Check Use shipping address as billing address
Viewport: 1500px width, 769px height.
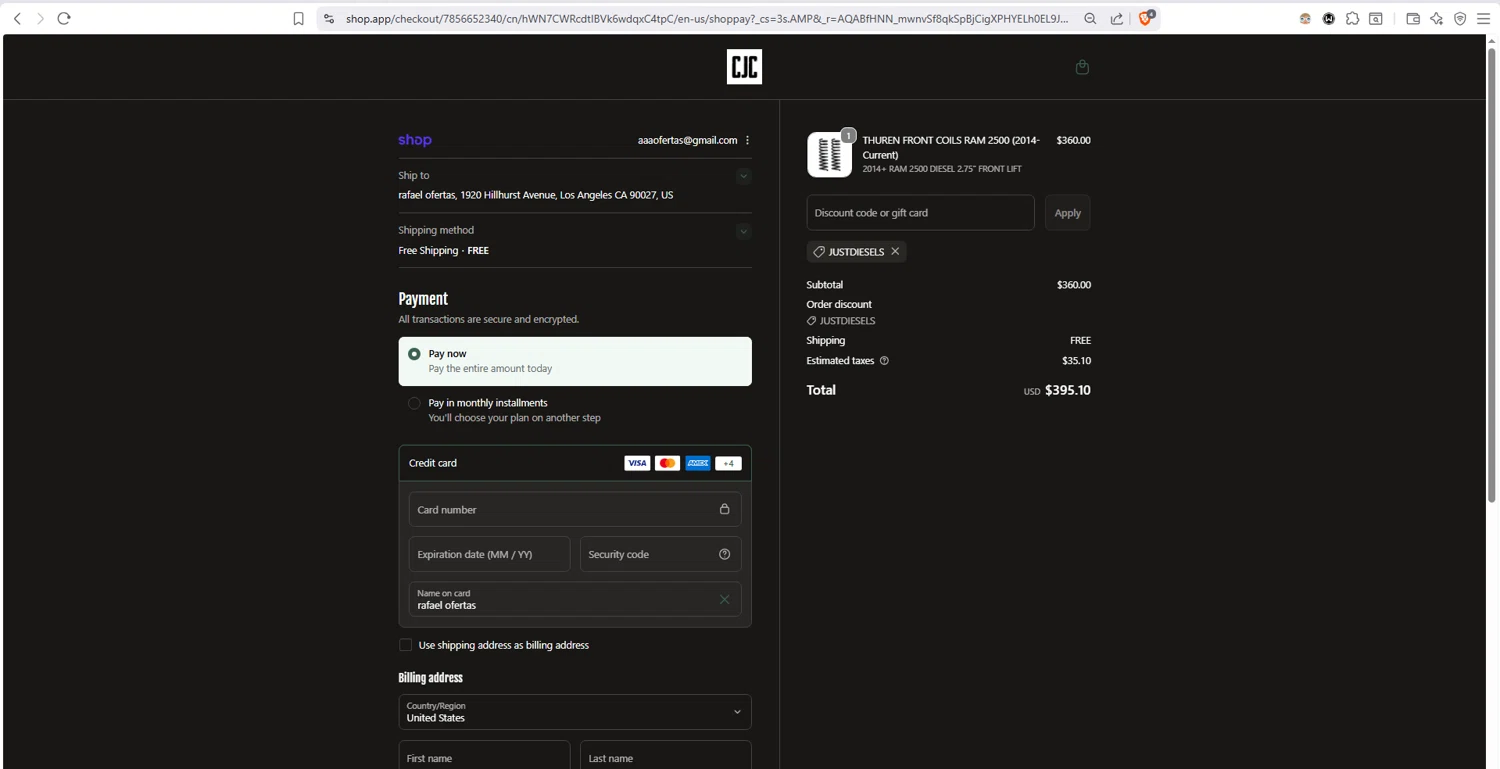click(406, 645)
